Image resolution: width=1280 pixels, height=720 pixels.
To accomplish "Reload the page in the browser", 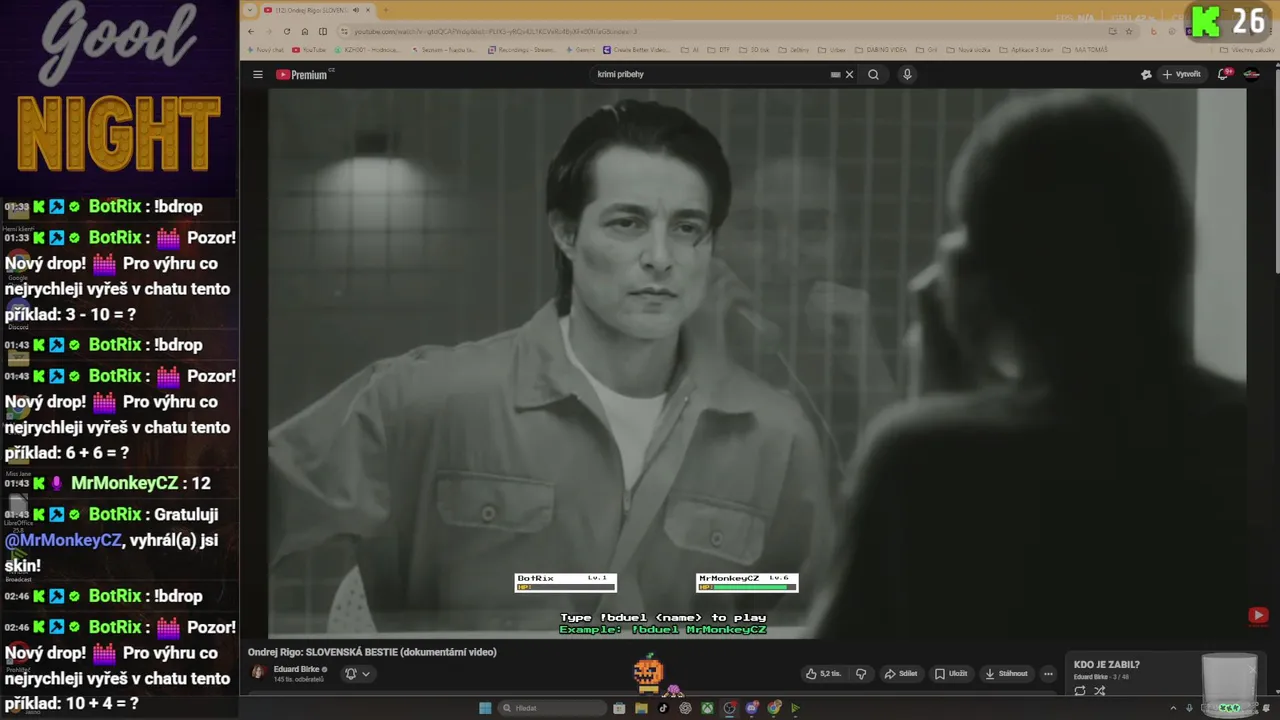I will [x=287, y=32].
